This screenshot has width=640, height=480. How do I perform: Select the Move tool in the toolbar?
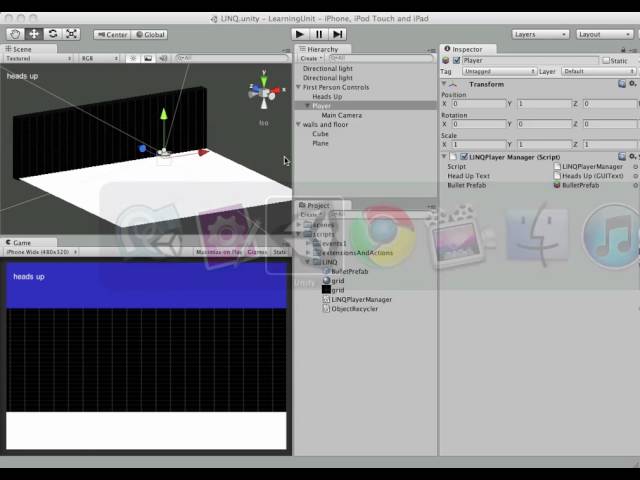[34, 34]
